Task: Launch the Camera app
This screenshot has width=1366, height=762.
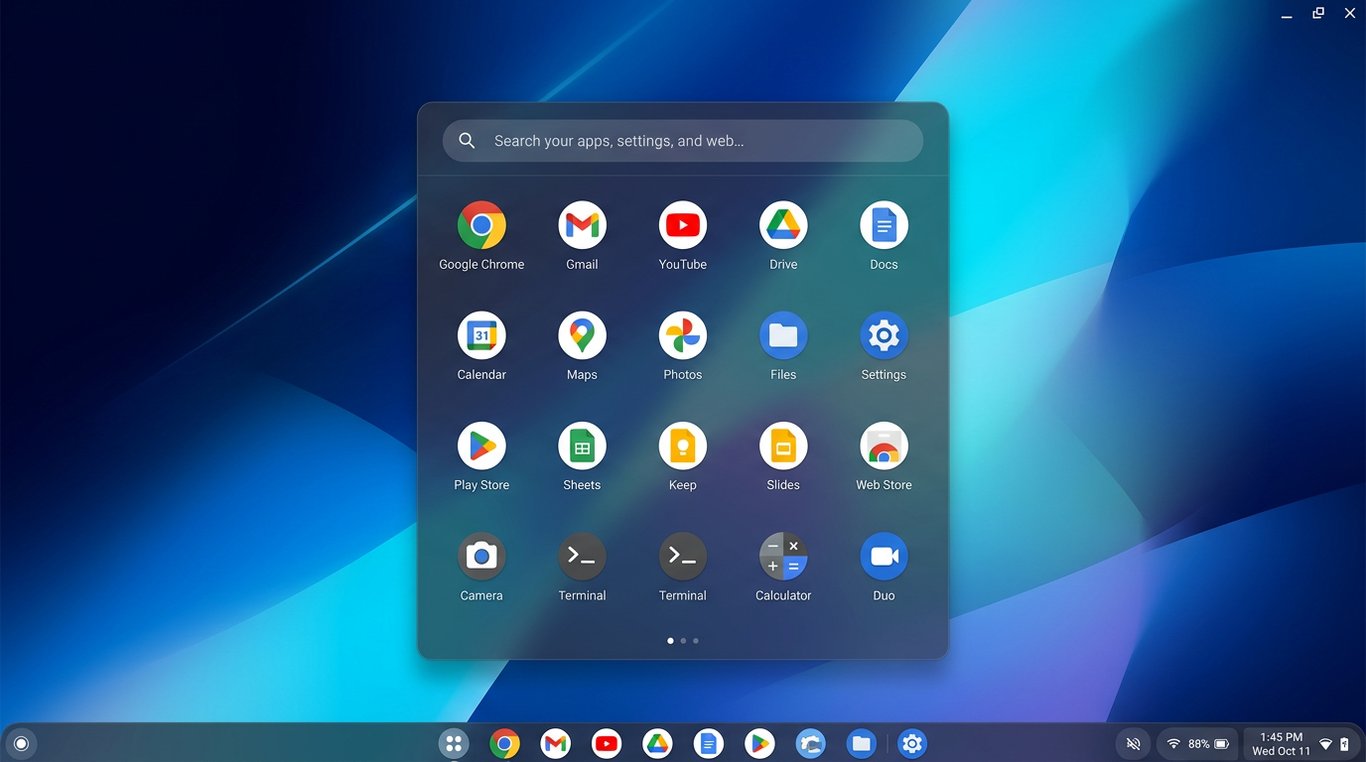Action: 481,556
